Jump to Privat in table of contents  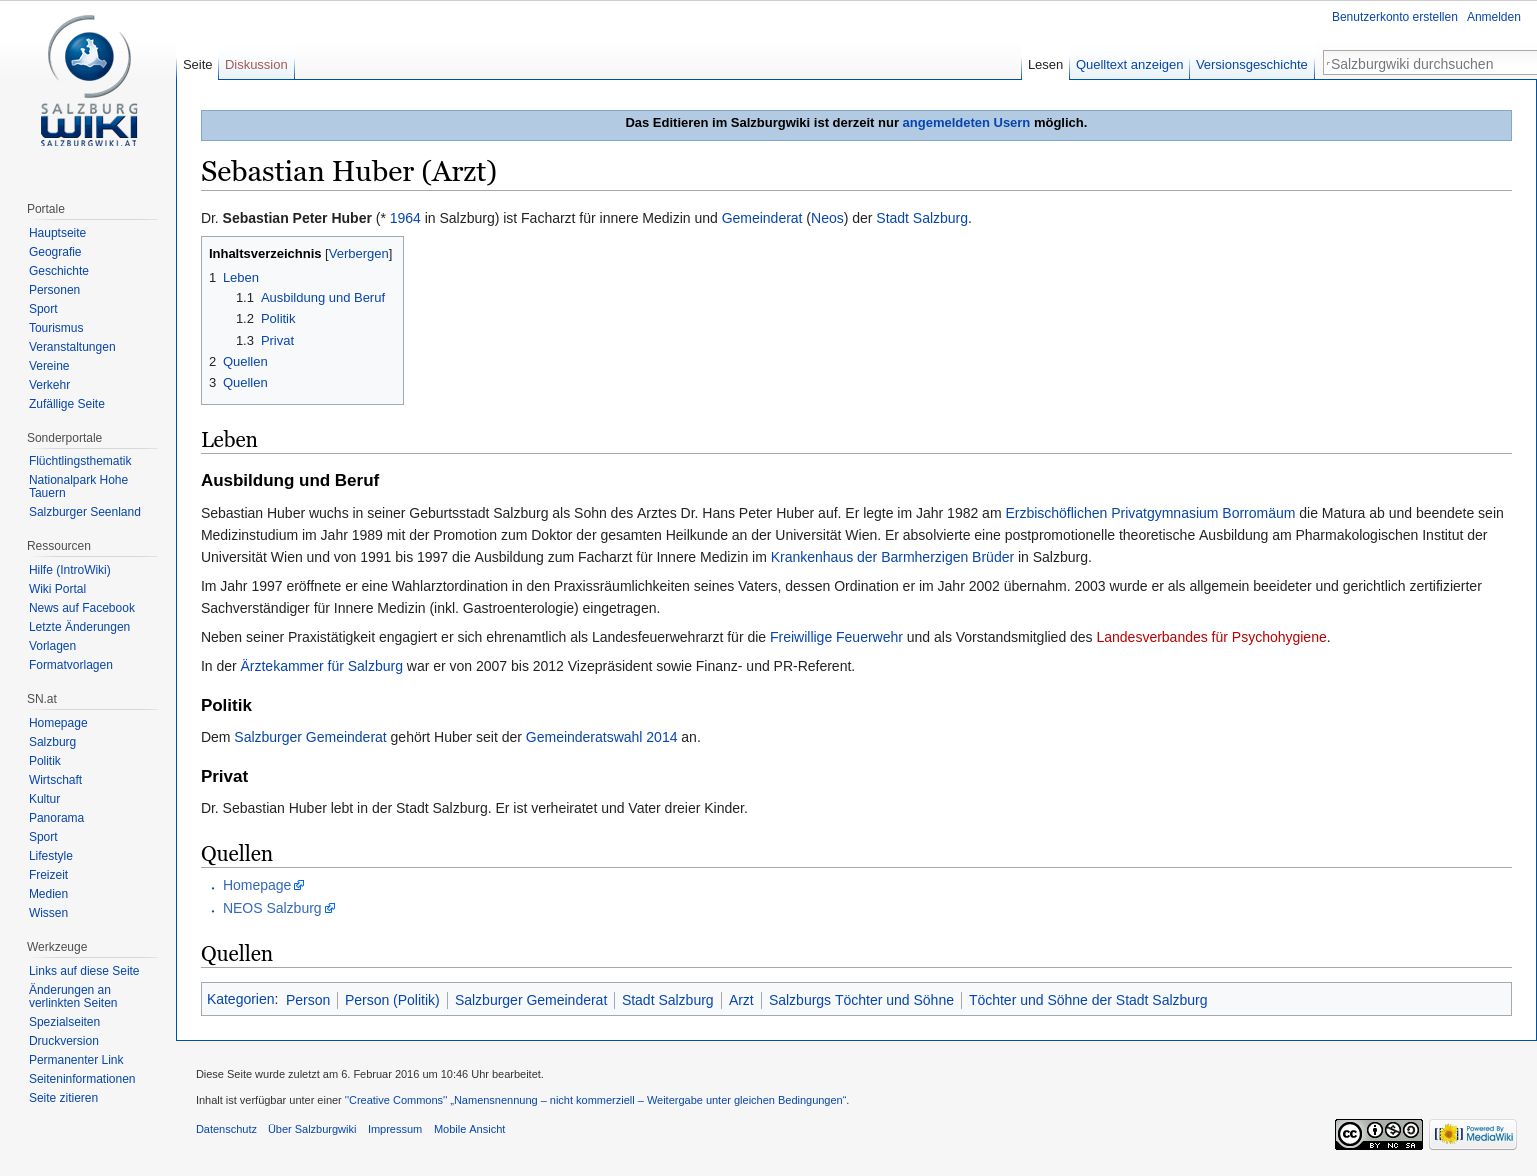(x=277, y=341)
